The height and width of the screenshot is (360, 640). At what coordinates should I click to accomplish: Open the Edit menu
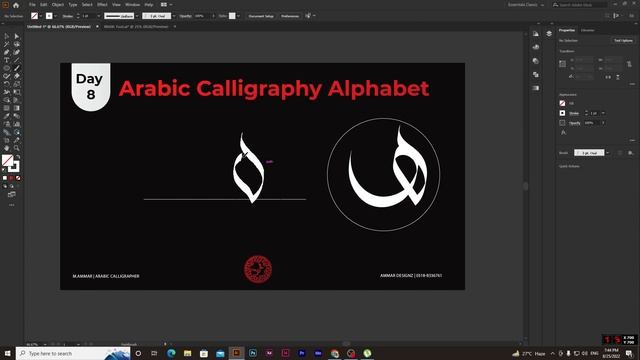43,4
